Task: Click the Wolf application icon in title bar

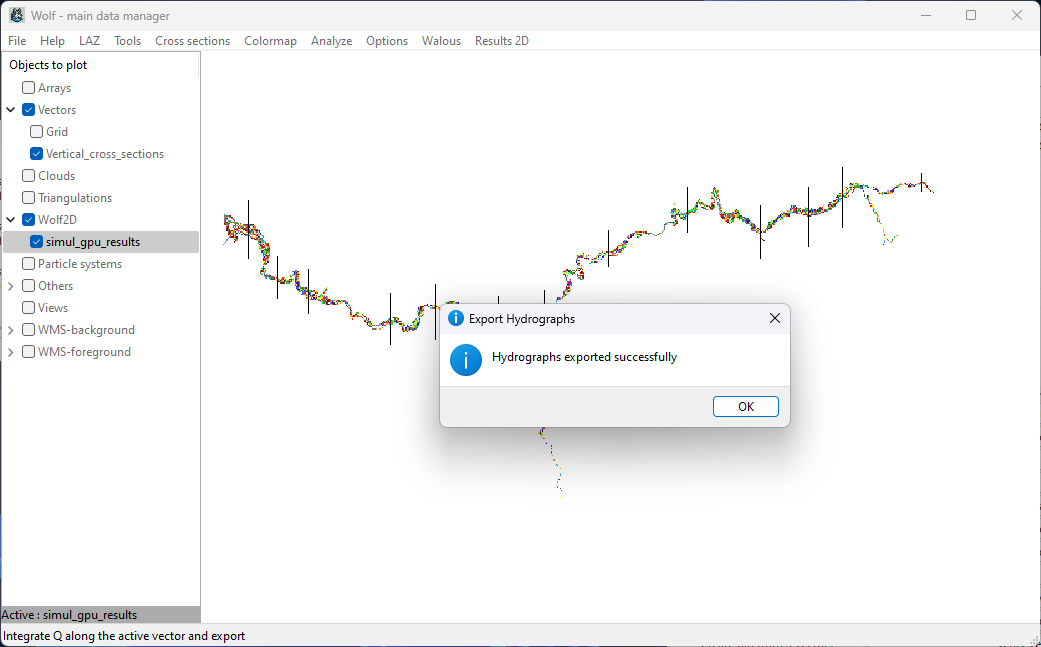Action: pyautogui.click(x=17, y=15)
